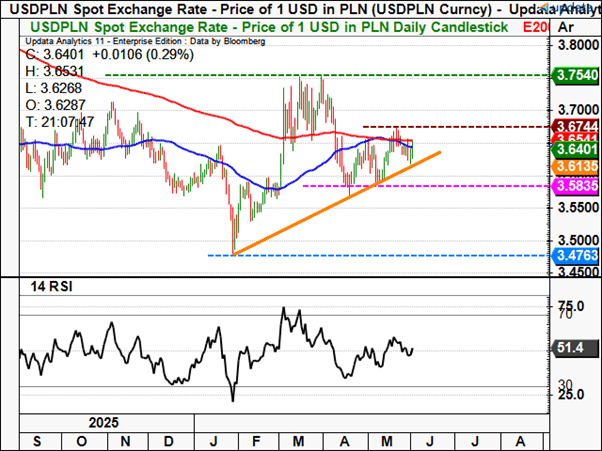The width and height of the screenshot is (602, 451).
Task: Click the orange rising trendline
Action: point(337,203)
